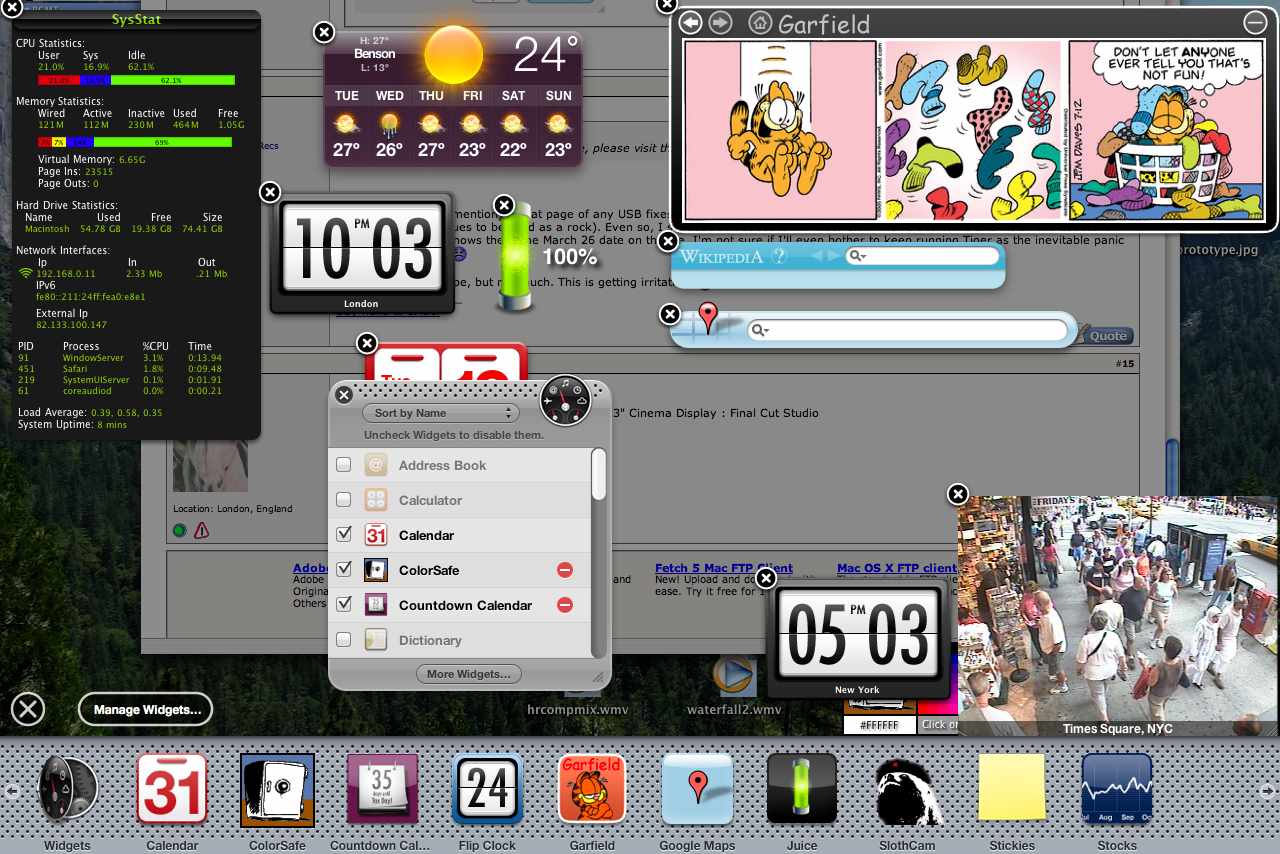
Task: Close the New York flip clock
Action: (766, 578)
